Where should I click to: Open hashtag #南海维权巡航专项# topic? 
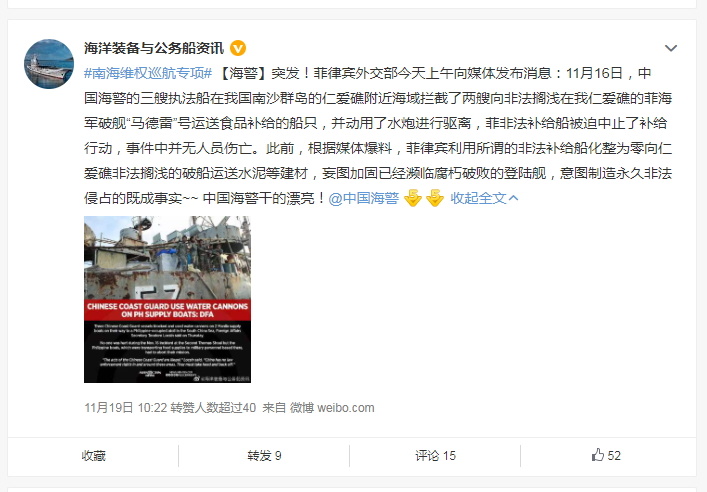point(148,73)
